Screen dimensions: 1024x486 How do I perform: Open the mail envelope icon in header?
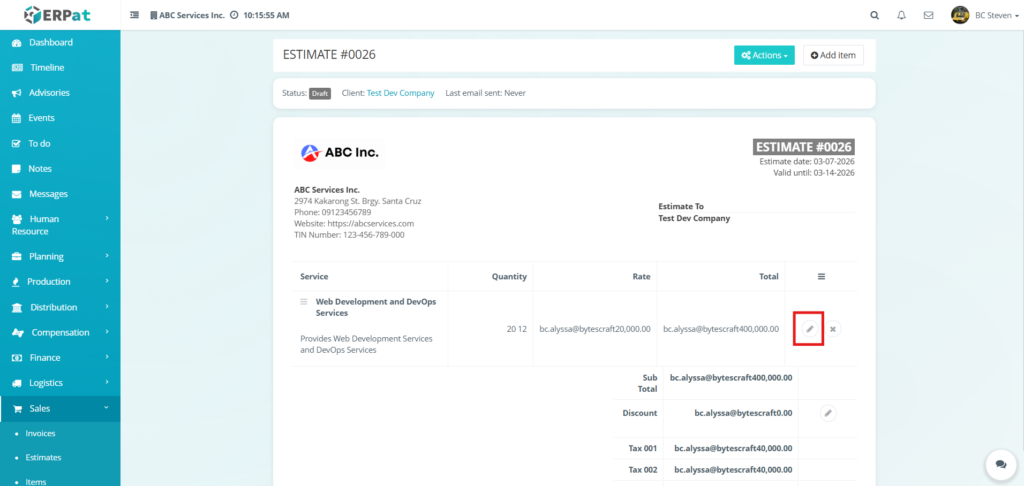928,16
